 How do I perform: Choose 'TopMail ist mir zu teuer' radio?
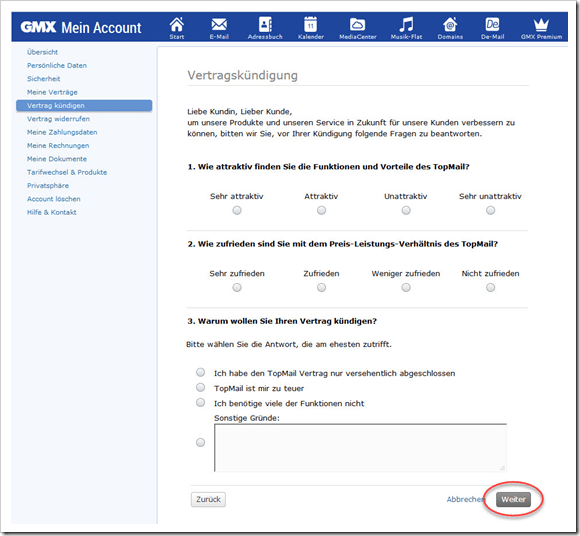(x=200, y=387)
